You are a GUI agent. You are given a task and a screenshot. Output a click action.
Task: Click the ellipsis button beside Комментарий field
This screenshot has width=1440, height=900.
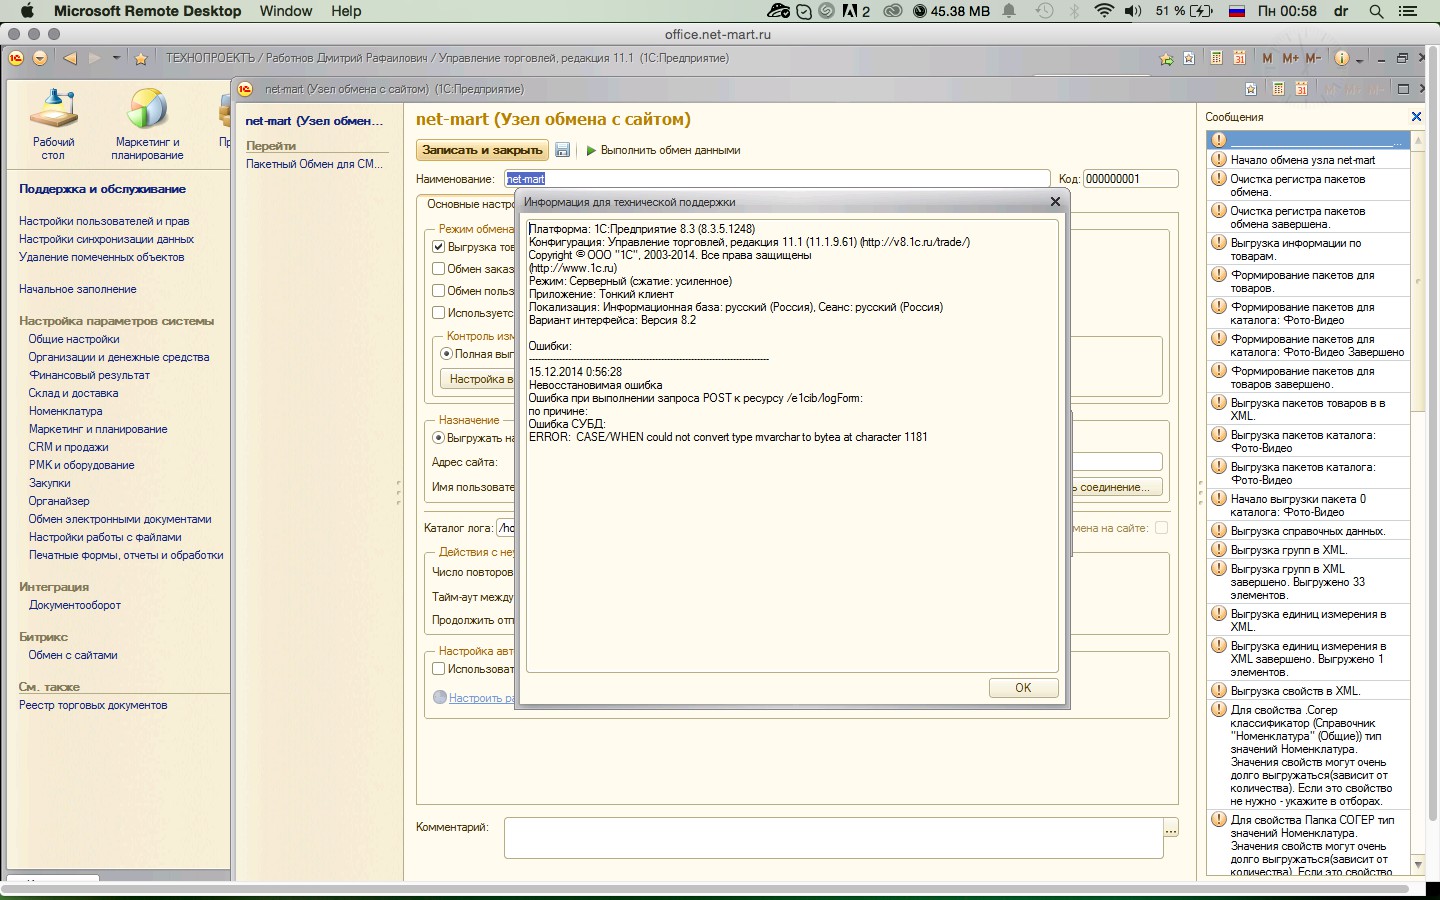pyautogui.click(x=1171, y=828)
